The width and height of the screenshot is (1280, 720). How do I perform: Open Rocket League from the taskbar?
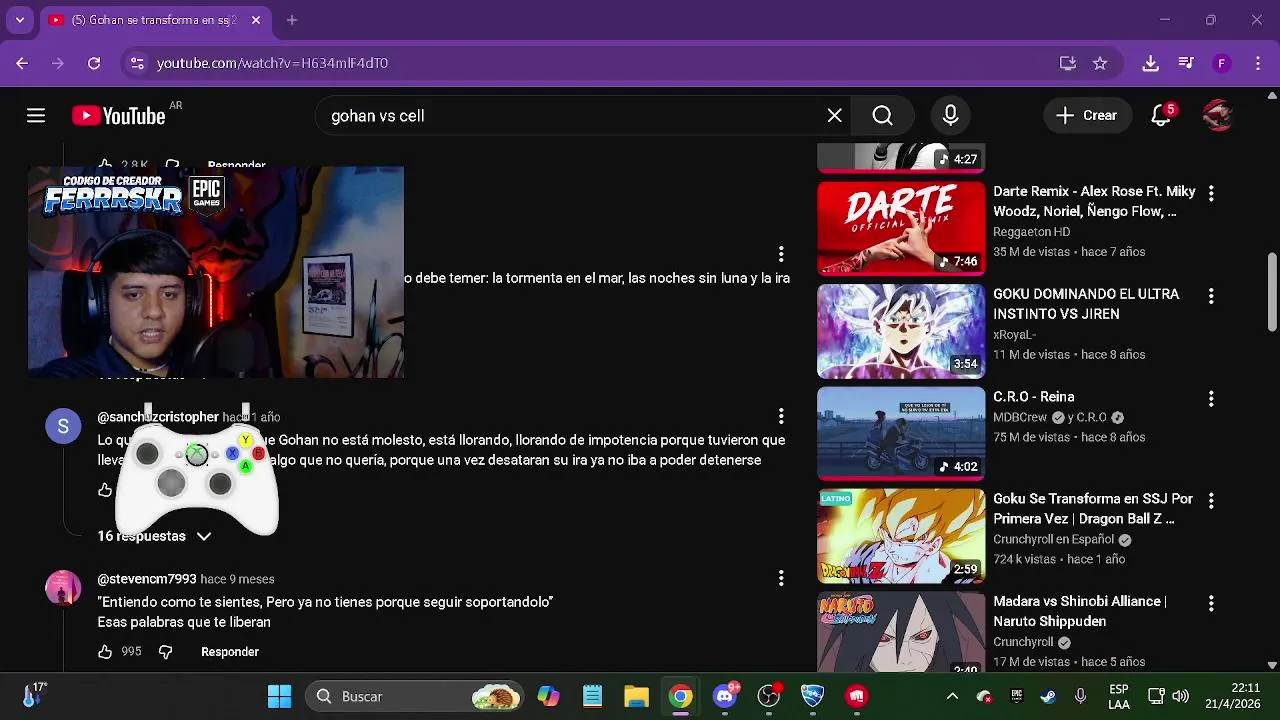813,696
